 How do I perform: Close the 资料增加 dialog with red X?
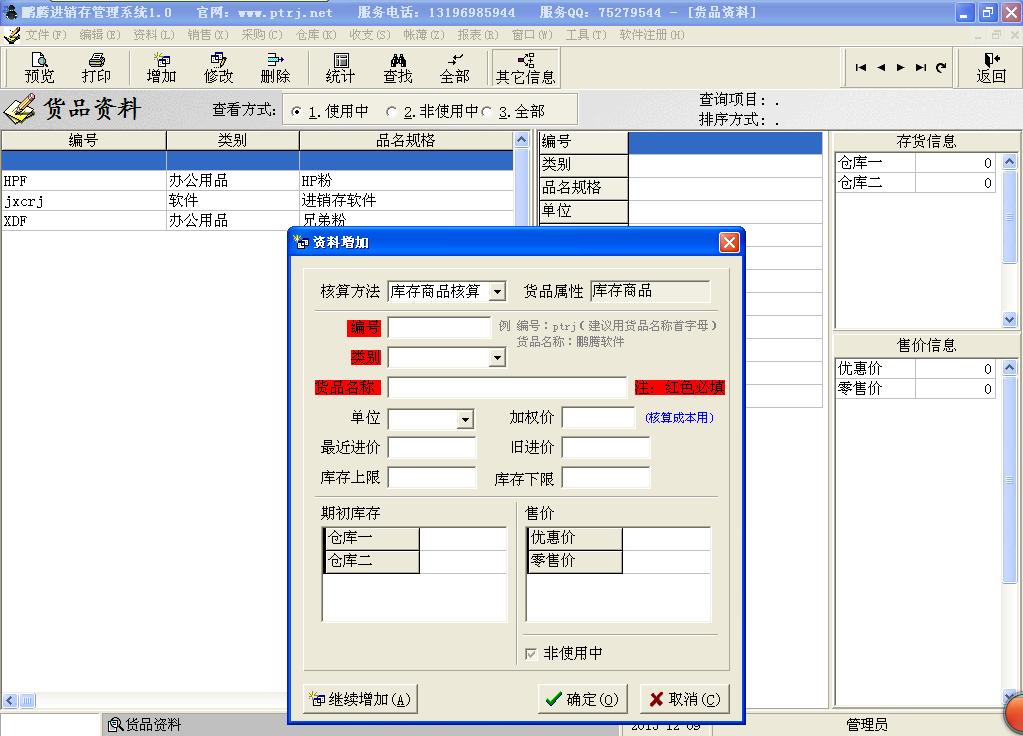click(x=729, y=243)
